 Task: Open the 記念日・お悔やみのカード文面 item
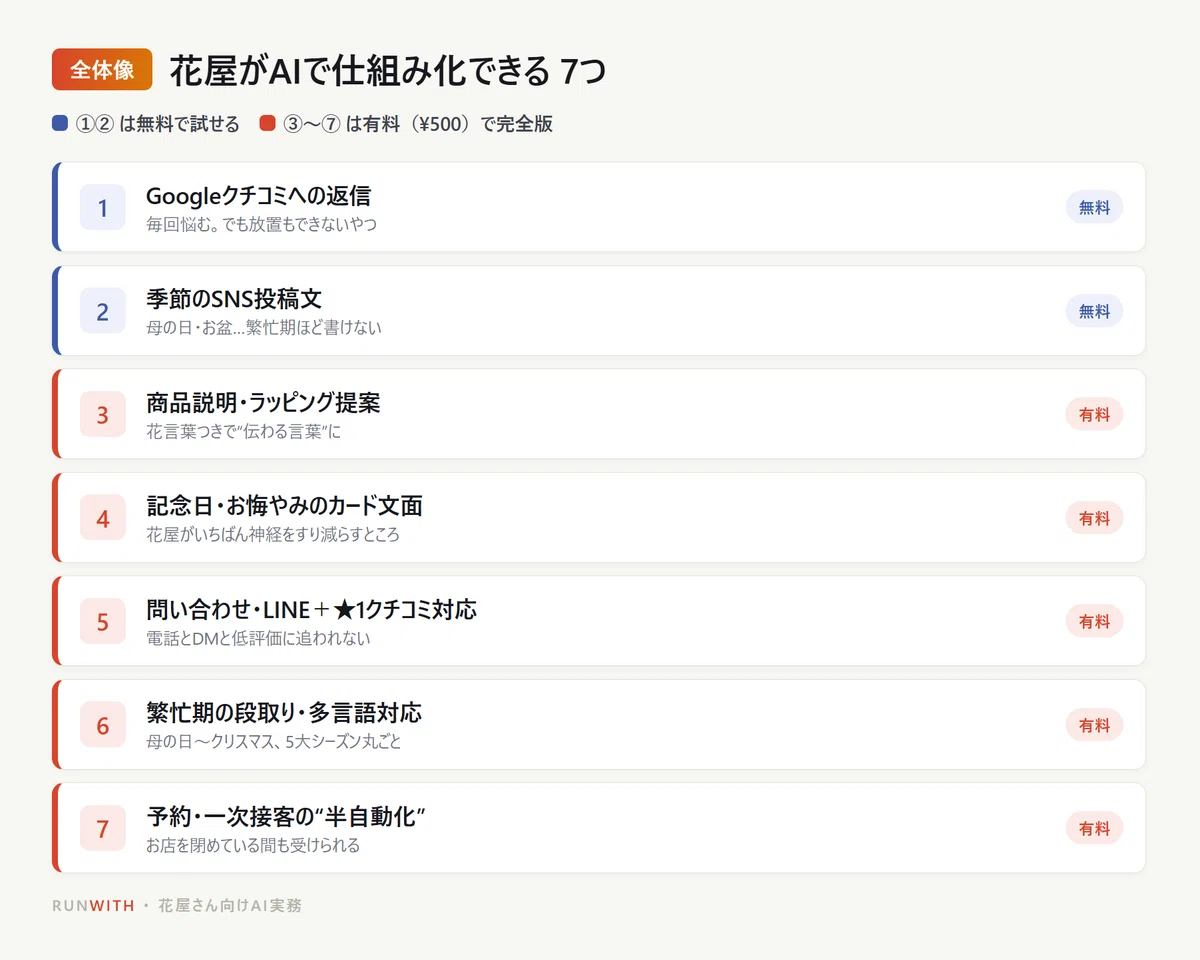pyautogui.click(x=598, y=518)
